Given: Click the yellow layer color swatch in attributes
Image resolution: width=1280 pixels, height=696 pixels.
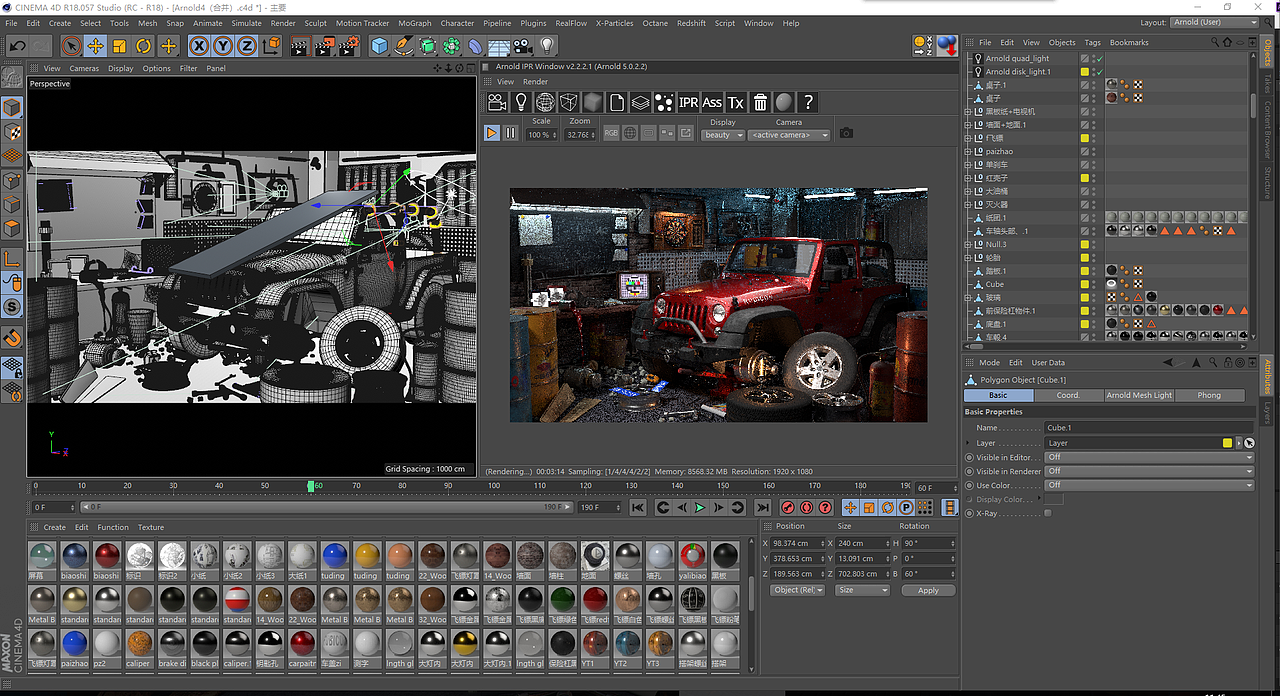Looking at the screenshot, I should (1227, 443).
